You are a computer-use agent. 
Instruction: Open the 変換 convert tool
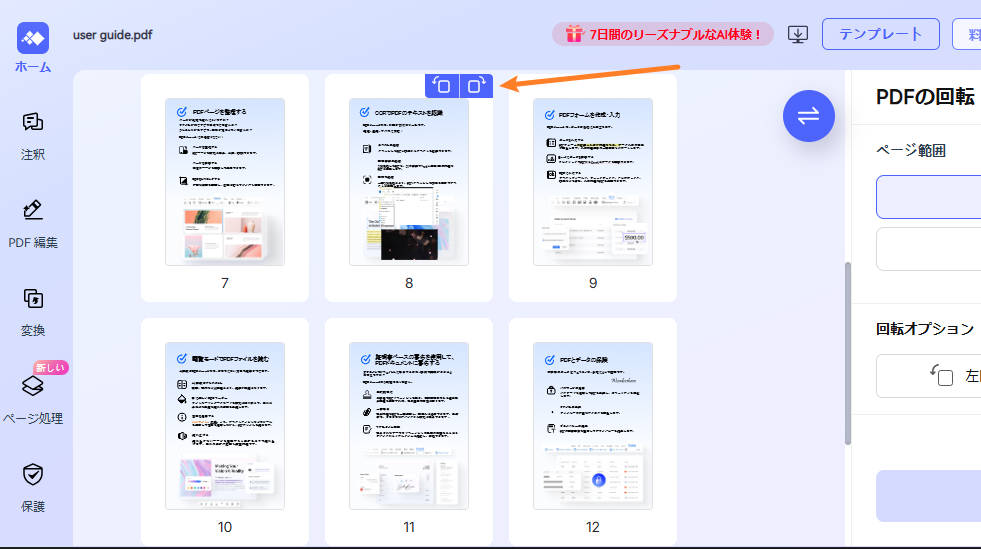pos(33,312)
